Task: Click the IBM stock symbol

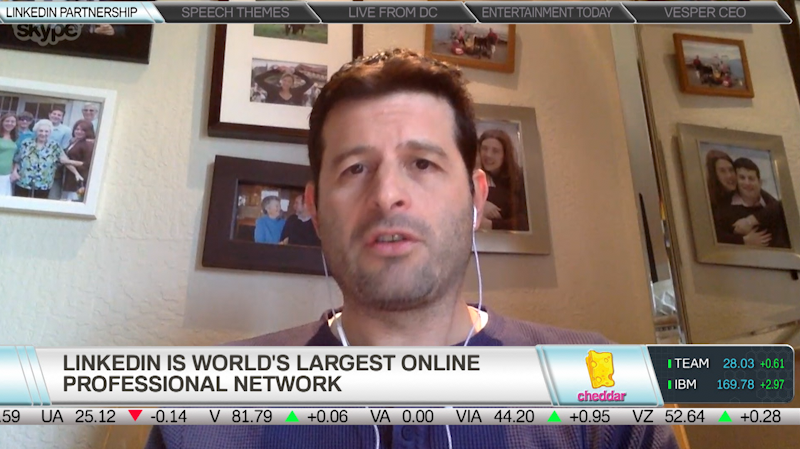Action: click(686, 384)
